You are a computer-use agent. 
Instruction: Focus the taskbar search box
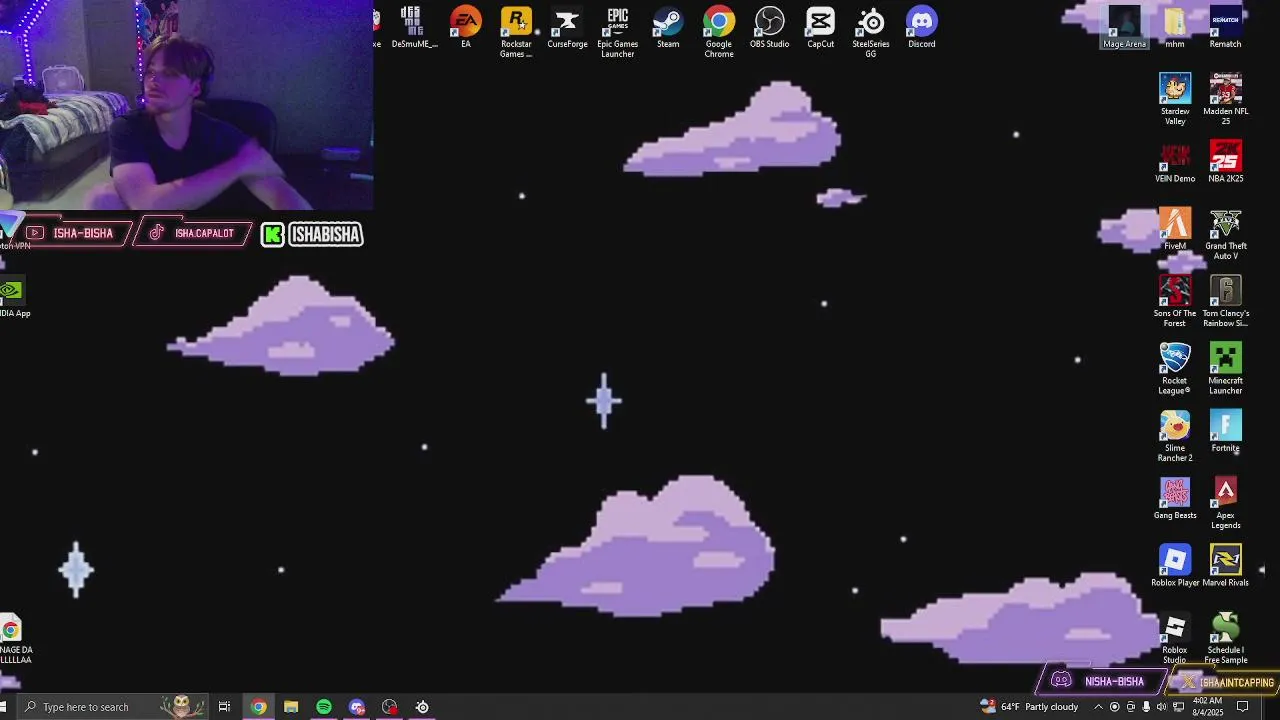pyautogui.click(x=112, y=707)
